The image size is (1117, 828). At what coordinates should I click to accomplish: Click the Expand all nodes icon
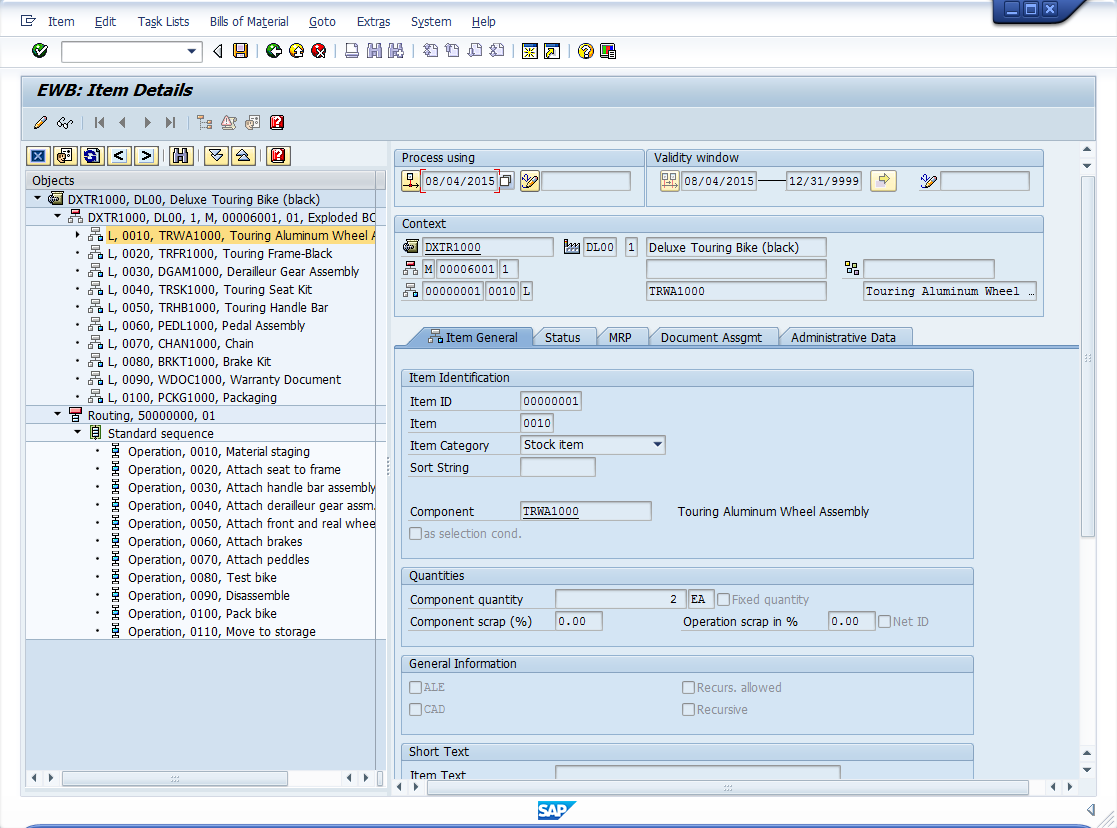[216, 155]
